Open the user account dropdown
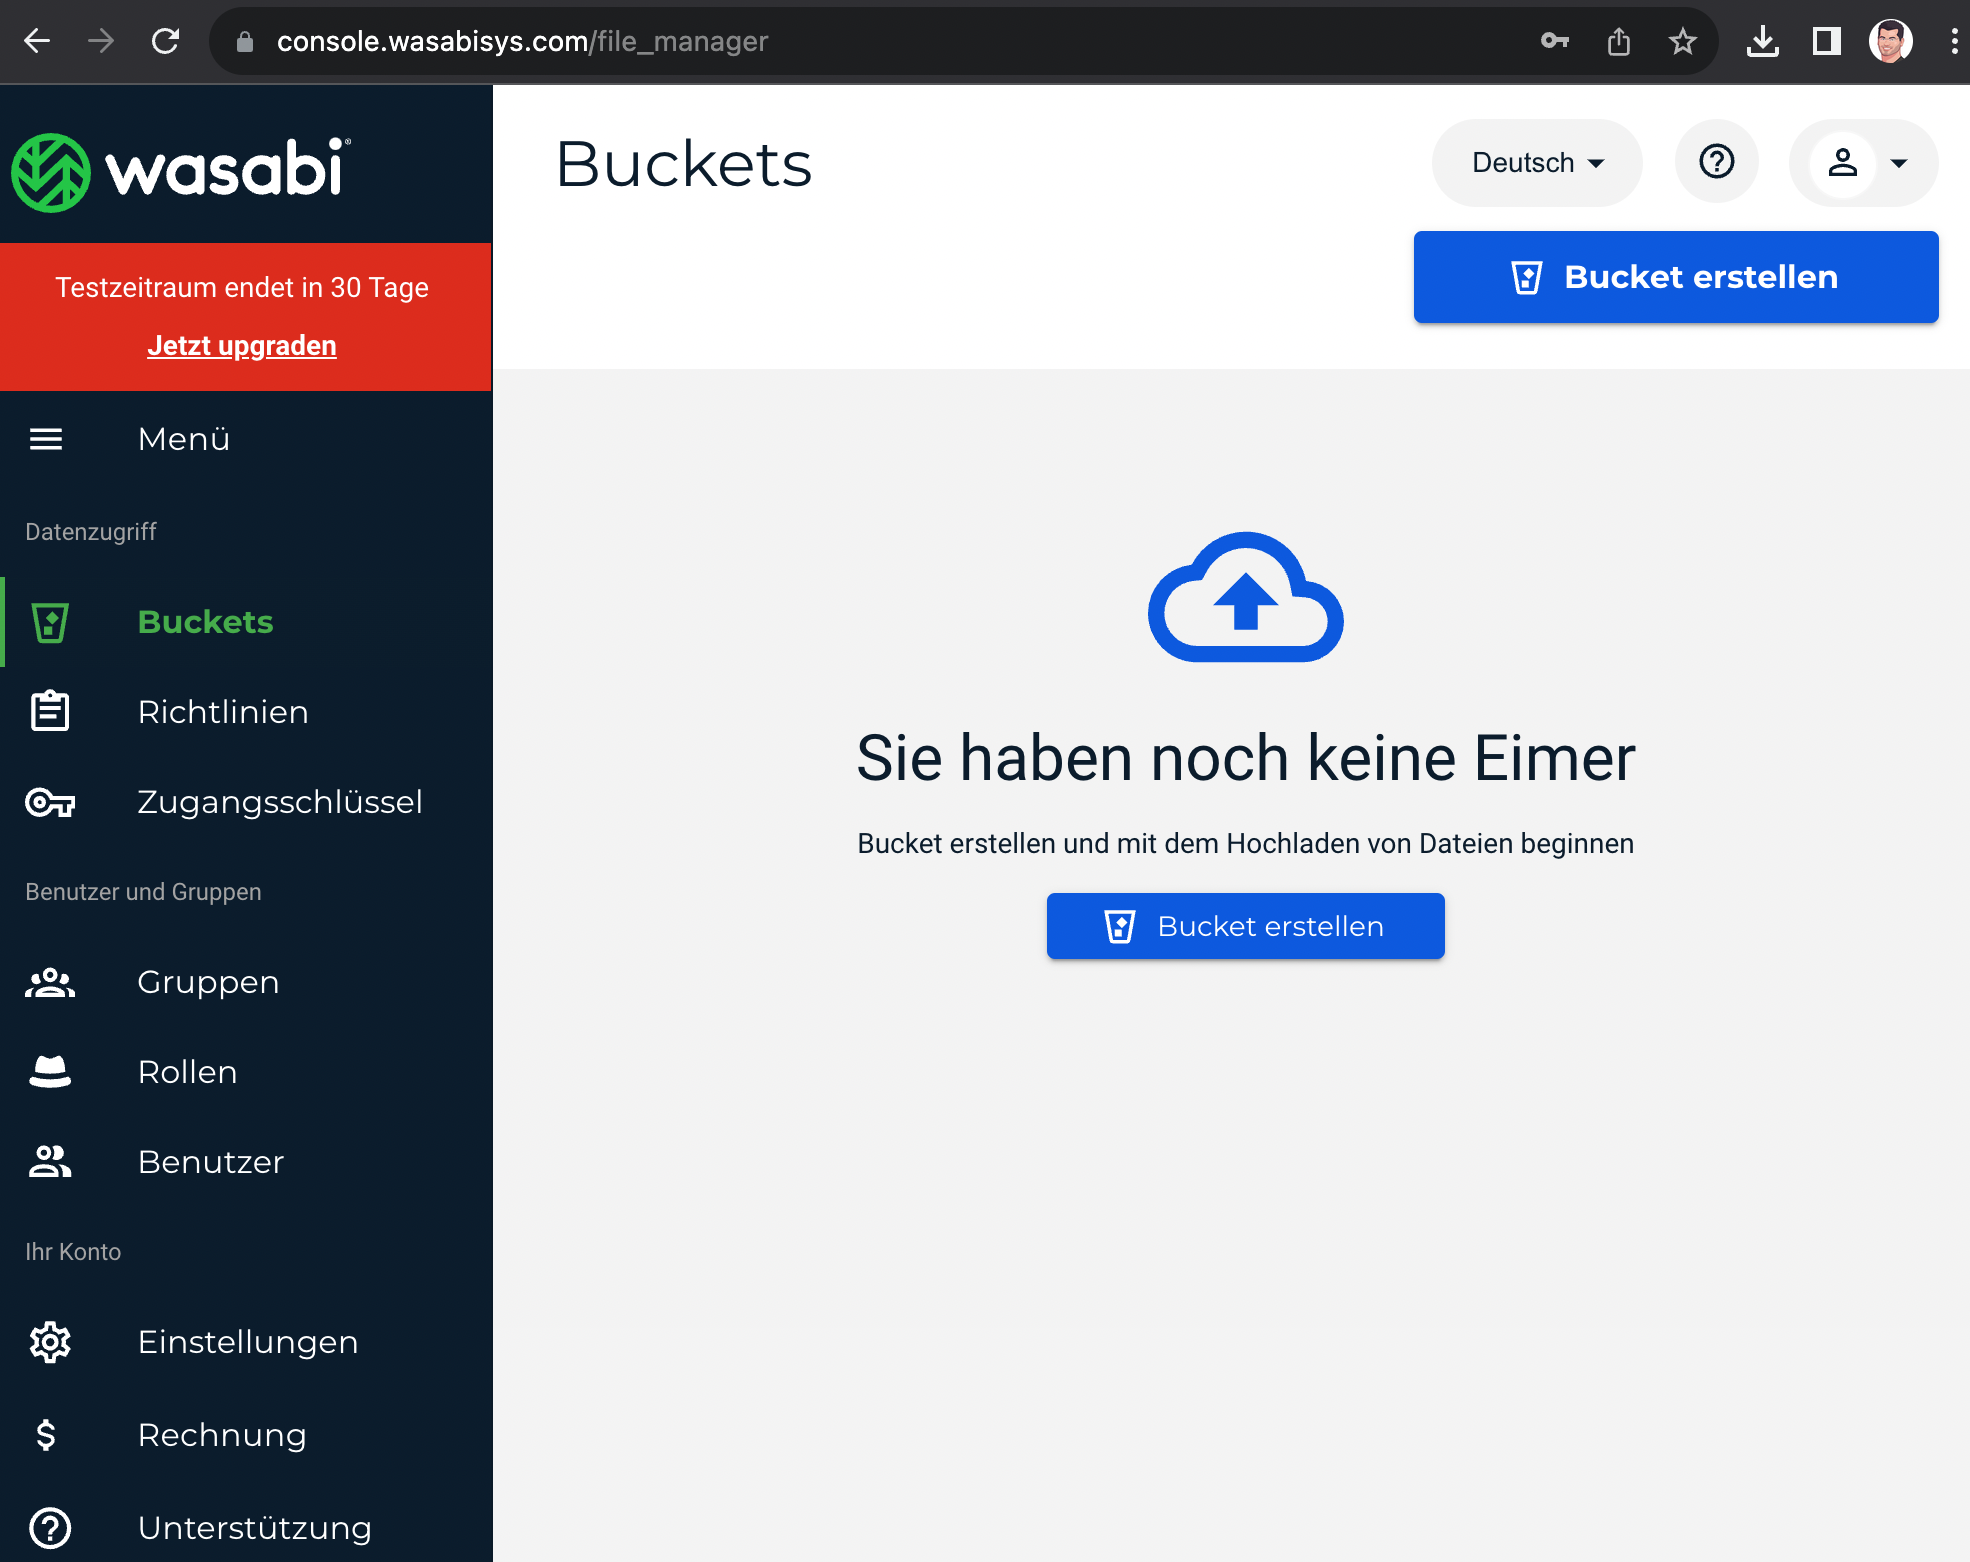The image size is (1970, 1562). [x=1864, y=163]
